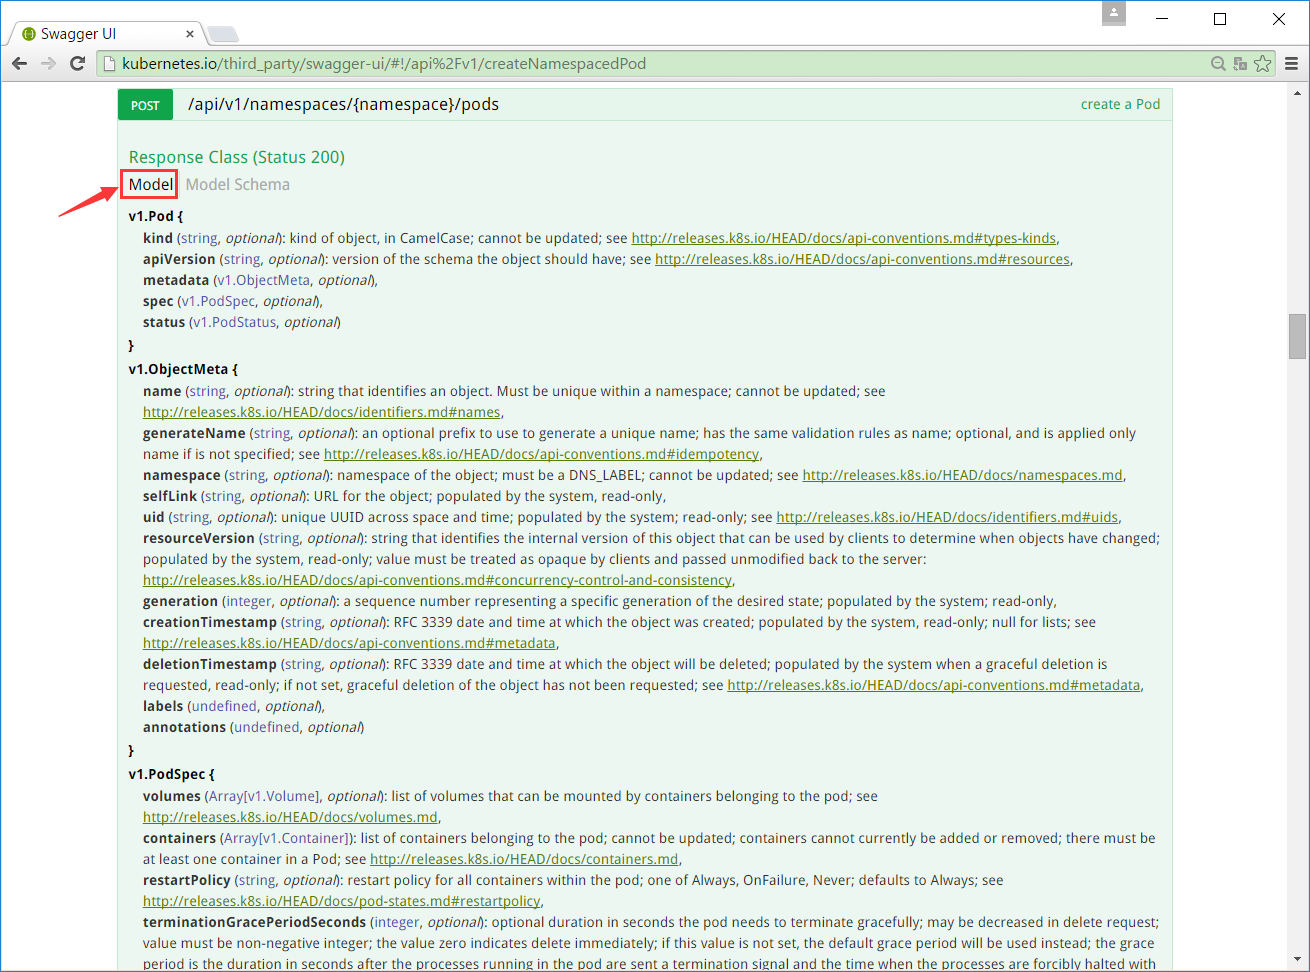
Task: Open the containers.md link
Action: tap(524, 859)
